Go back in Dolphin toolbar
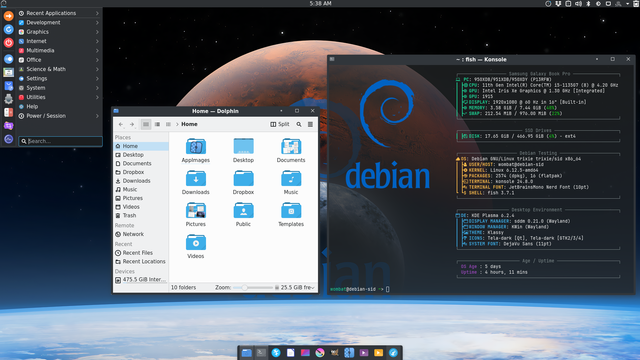640x360 pixels. tap(121, 124)
